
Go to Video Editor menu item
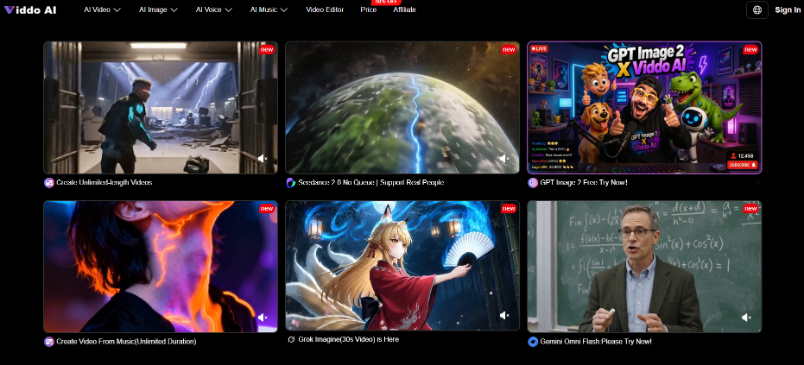click(325, 10)
